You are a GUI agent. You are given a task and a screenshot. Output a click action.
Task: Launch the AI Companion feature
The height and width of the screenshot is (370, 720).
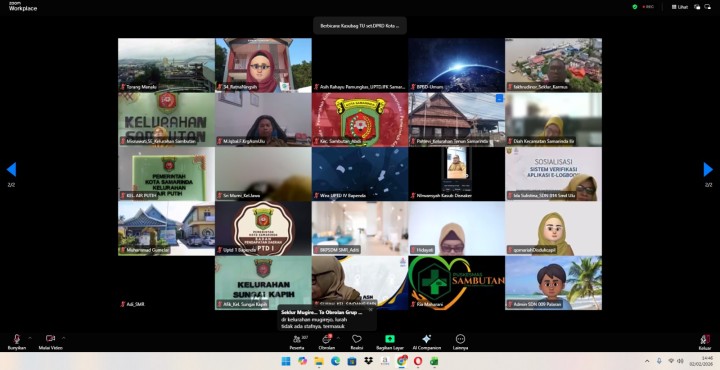coord(427,342)
